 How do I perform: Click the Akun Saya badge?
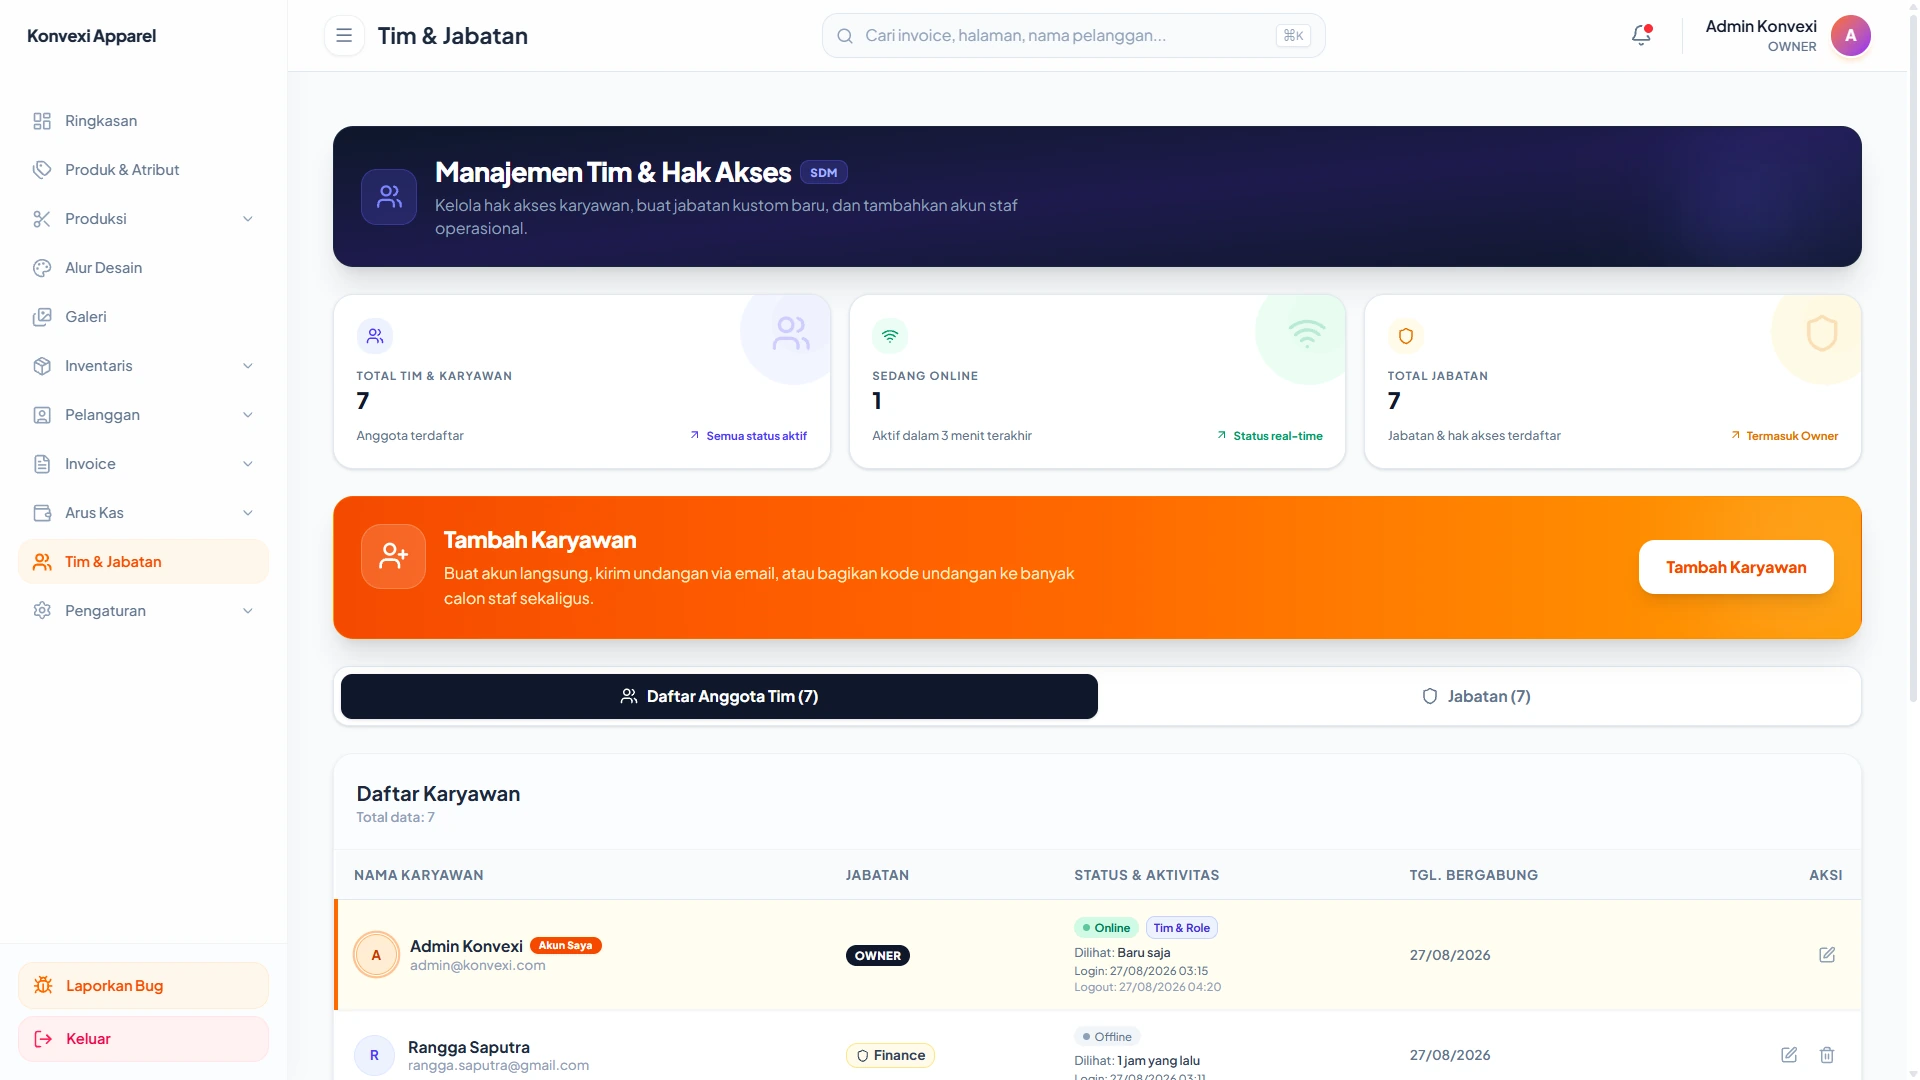pyautogui.click(x=565, y=945)
